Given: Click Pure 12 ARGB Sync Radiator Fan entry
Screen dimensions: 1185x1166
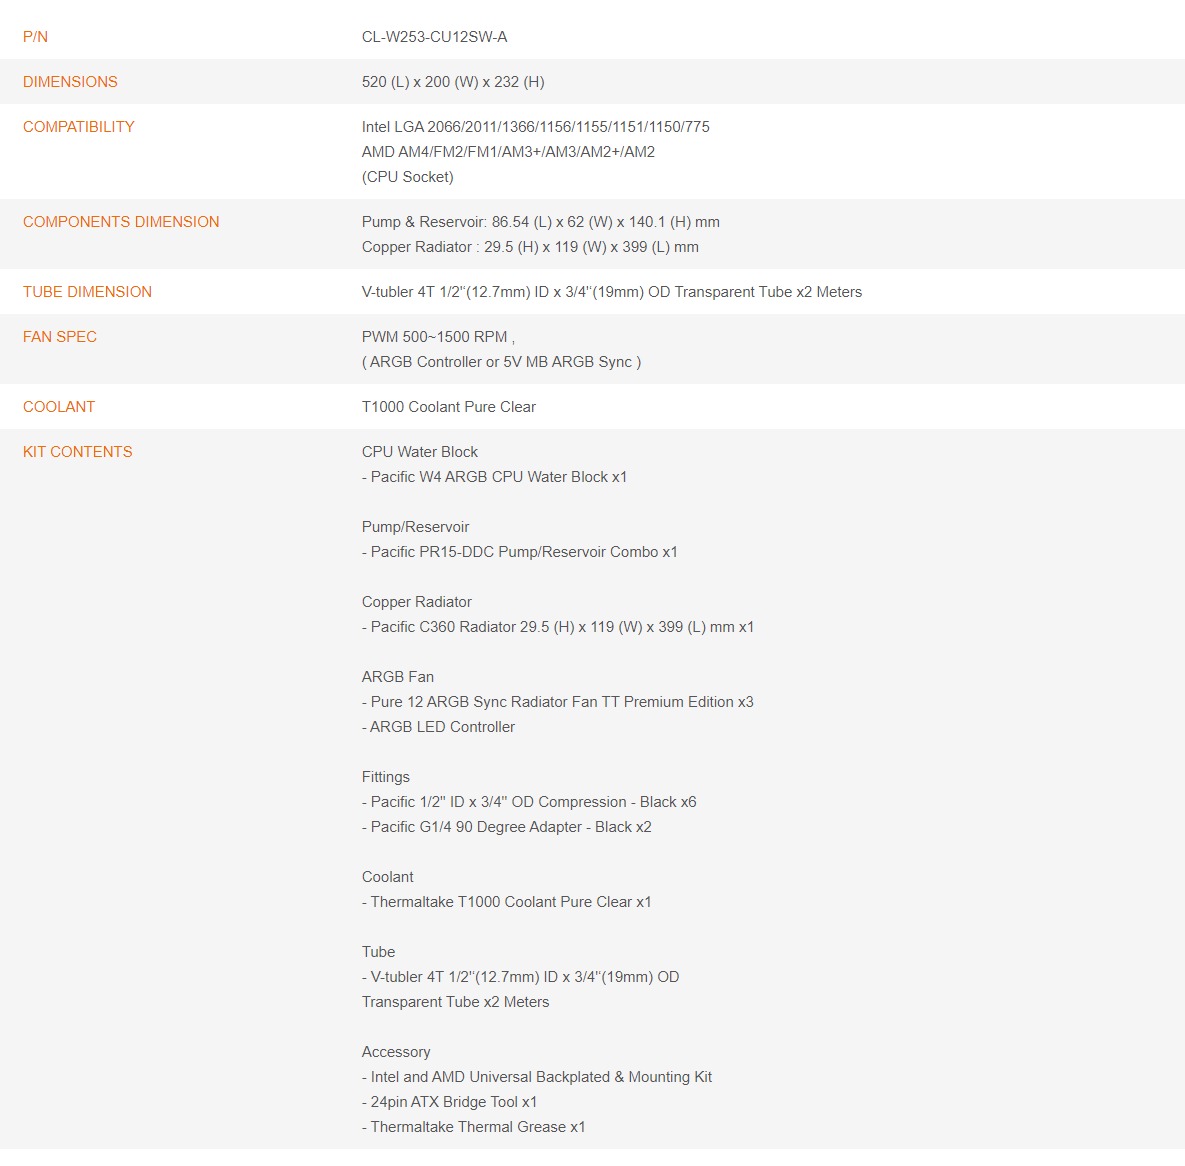Looking at the screenshot, I should click(558, 702).
